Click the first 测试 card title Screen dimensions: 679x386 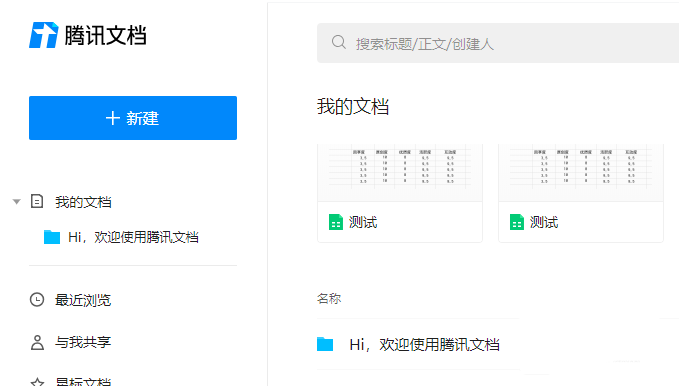coord(363,222)
